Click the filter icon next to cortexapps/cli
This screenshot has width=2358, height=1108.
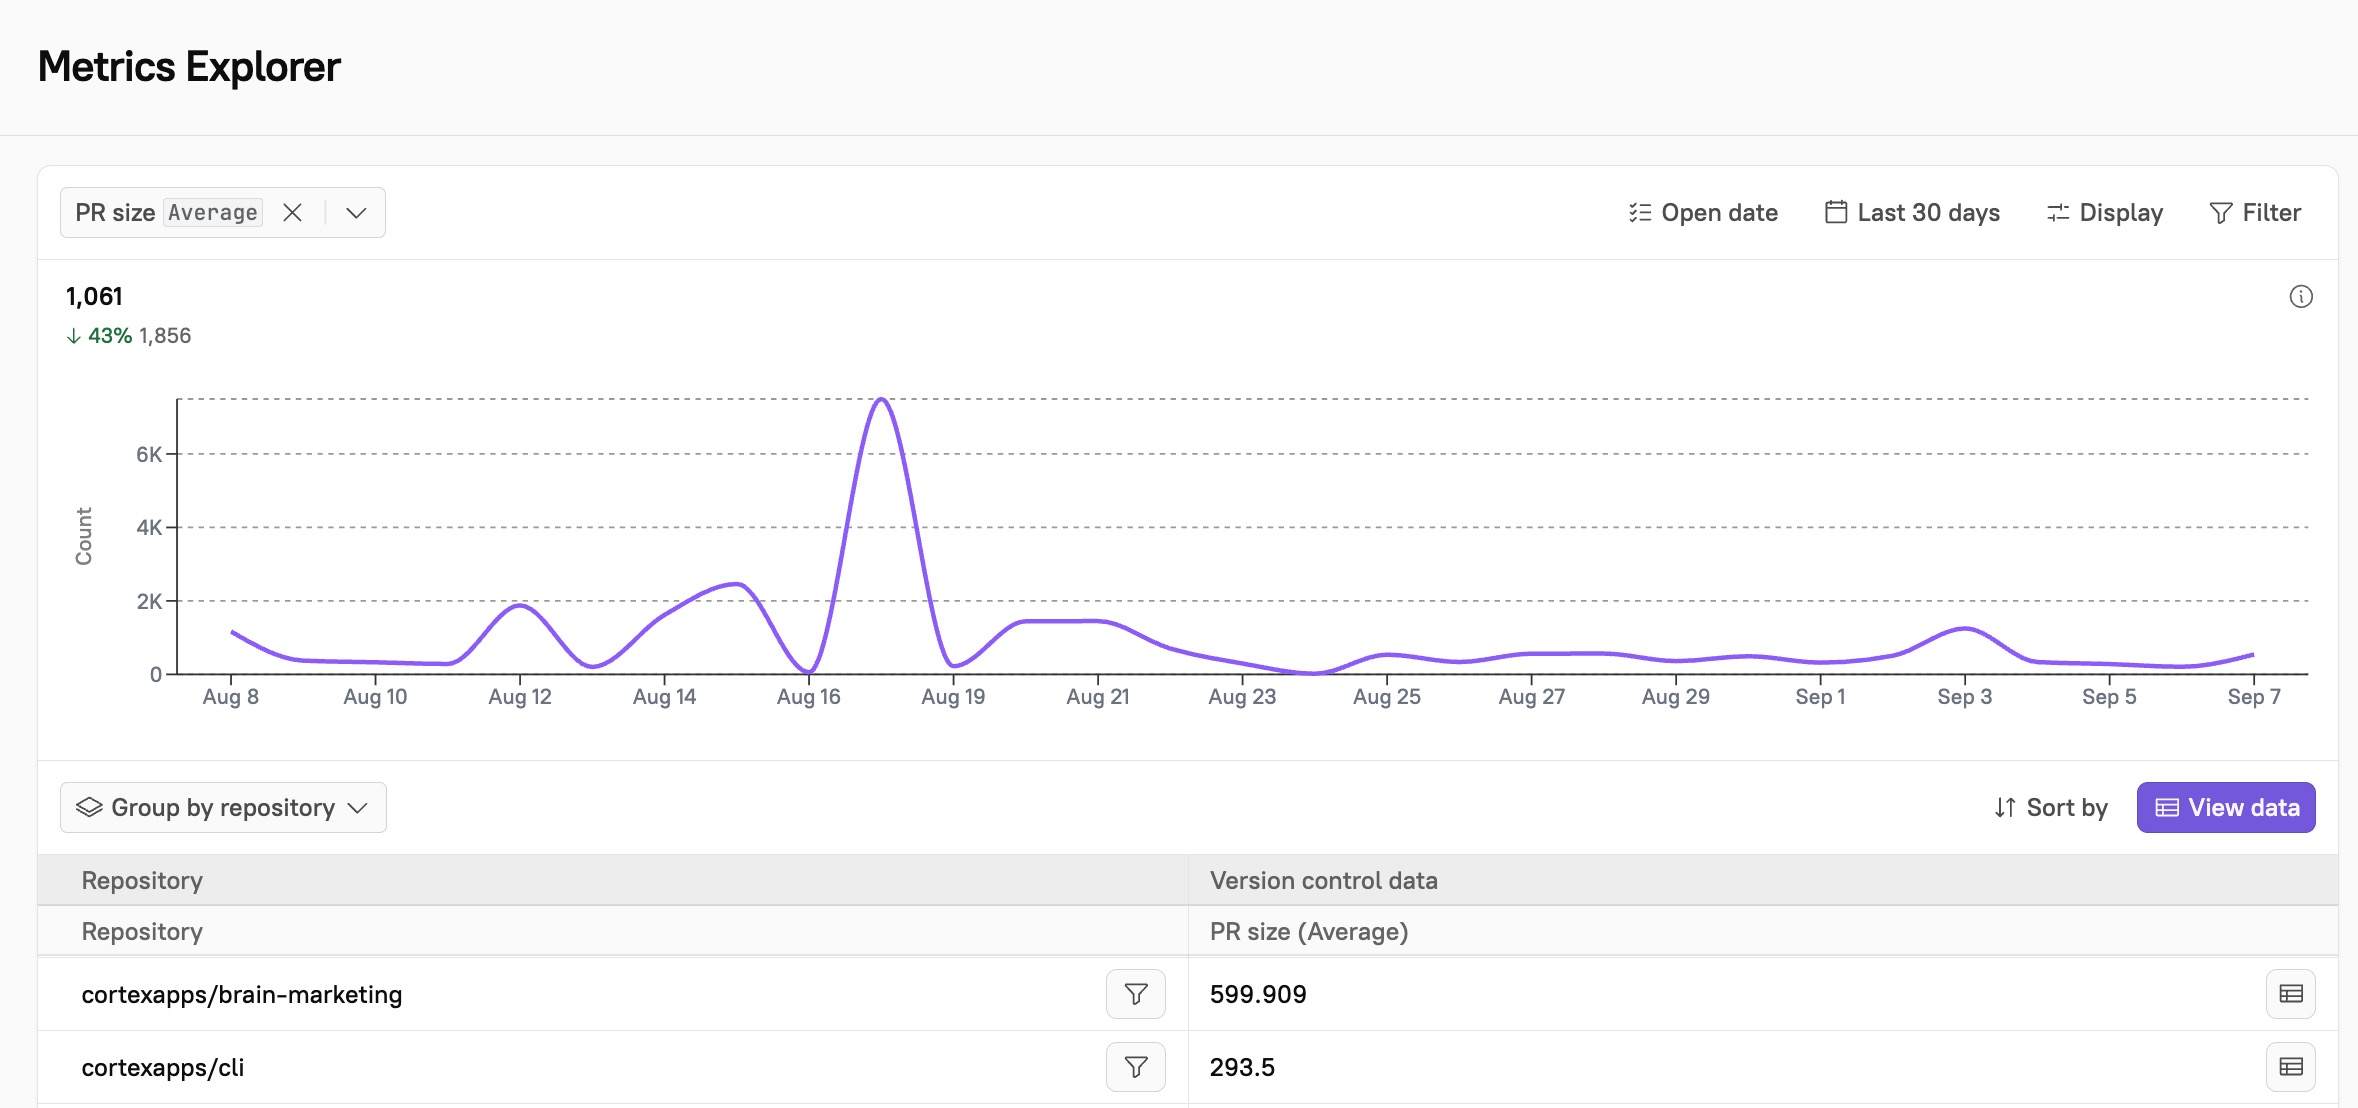point(1136,1067)
